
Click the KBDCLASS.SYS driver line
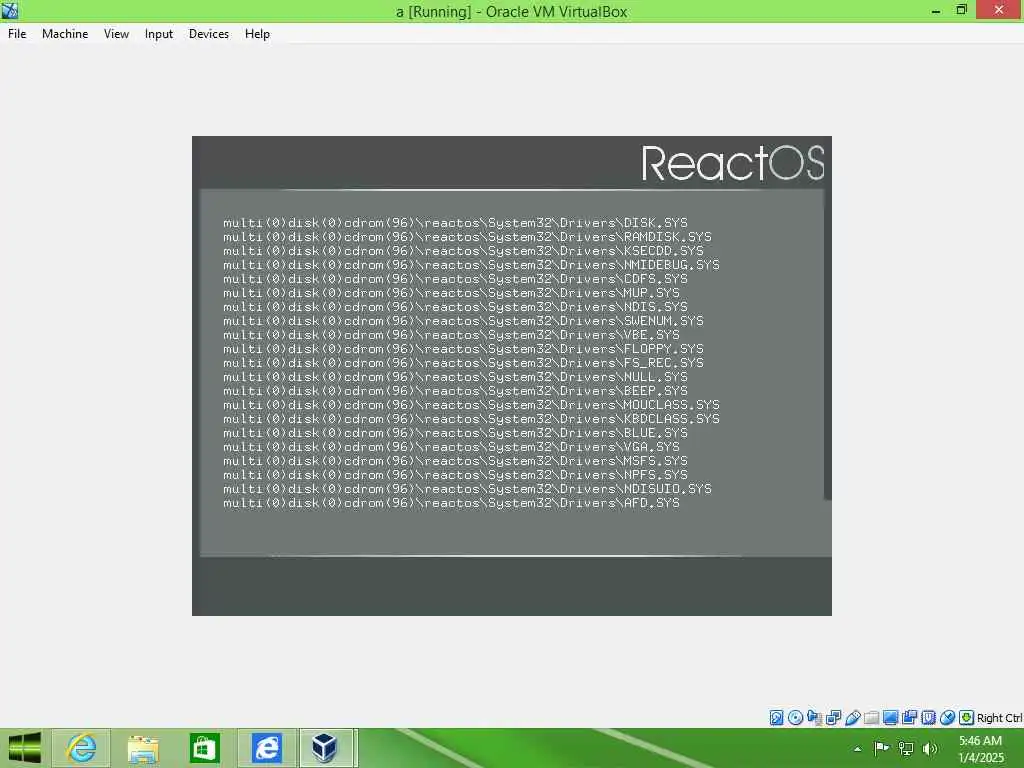point(471,419)
